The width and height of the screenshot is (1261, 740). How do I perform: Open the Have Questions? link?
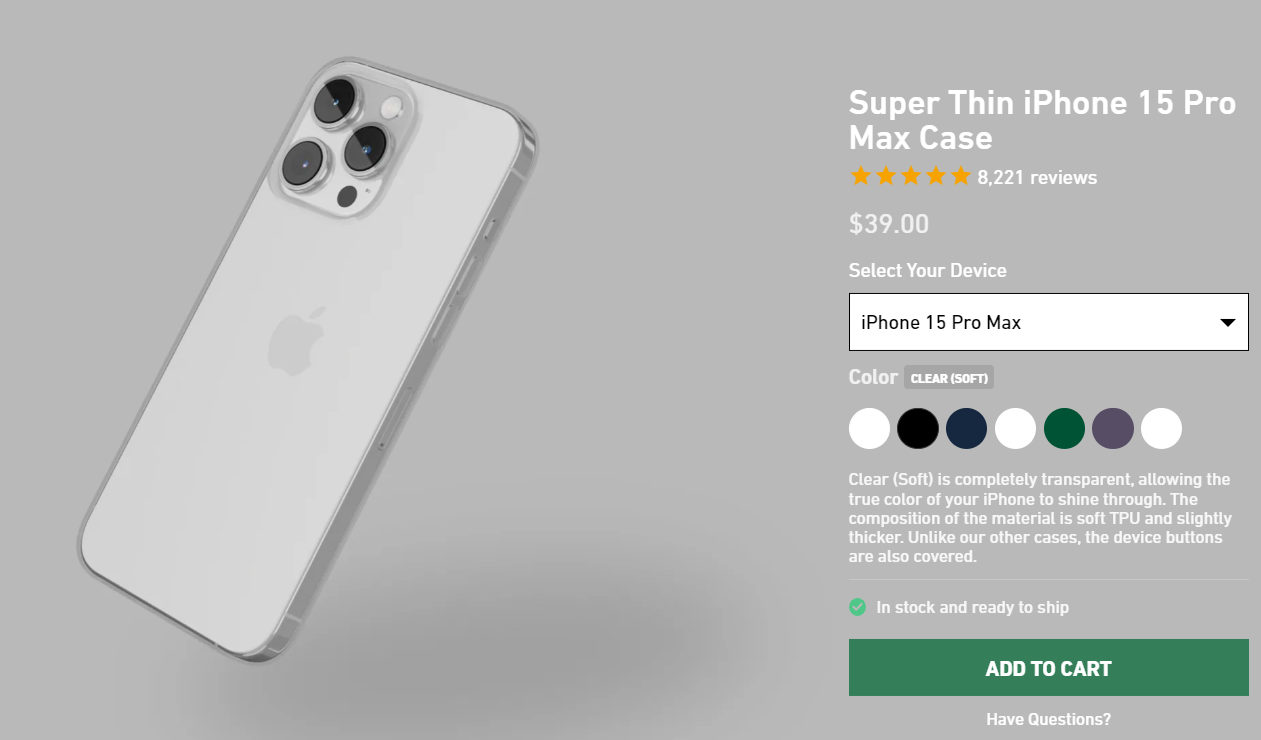click(1048, 719)
